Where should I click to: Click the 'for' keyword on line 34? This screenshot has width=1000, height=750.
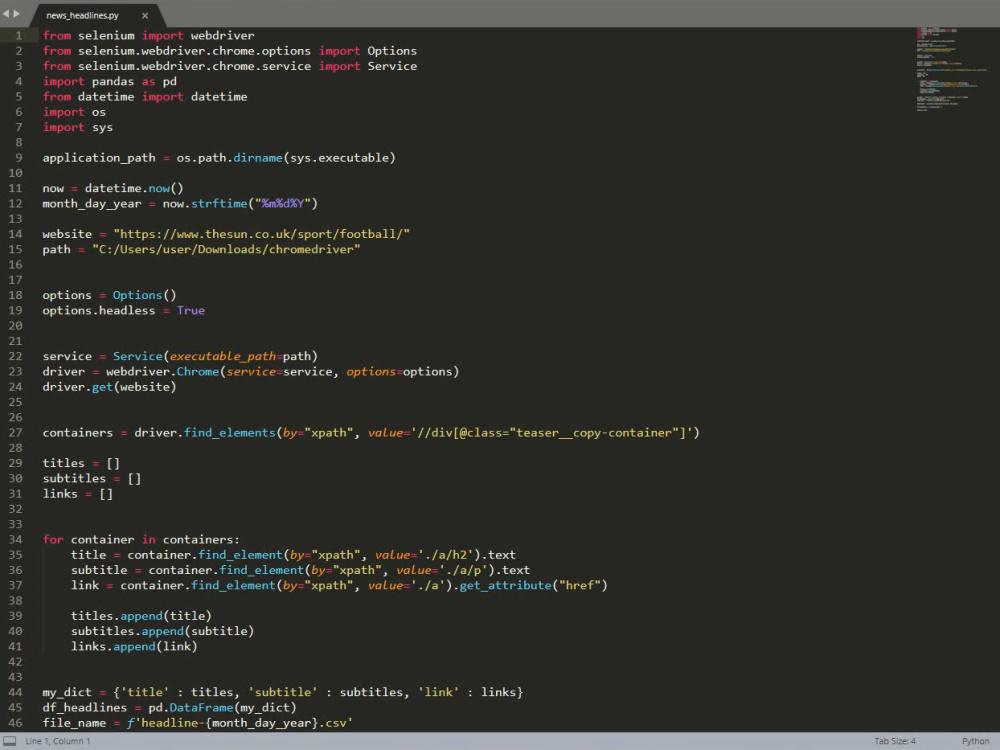pyautogui.click(x=53, y=540)
